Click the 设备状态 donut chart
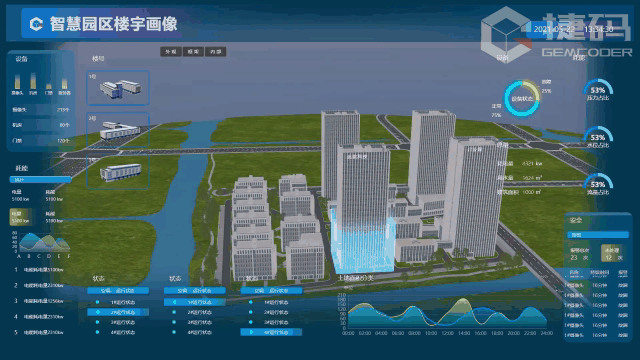The height and width of the screenshot is (360, 640). [522, 98]
